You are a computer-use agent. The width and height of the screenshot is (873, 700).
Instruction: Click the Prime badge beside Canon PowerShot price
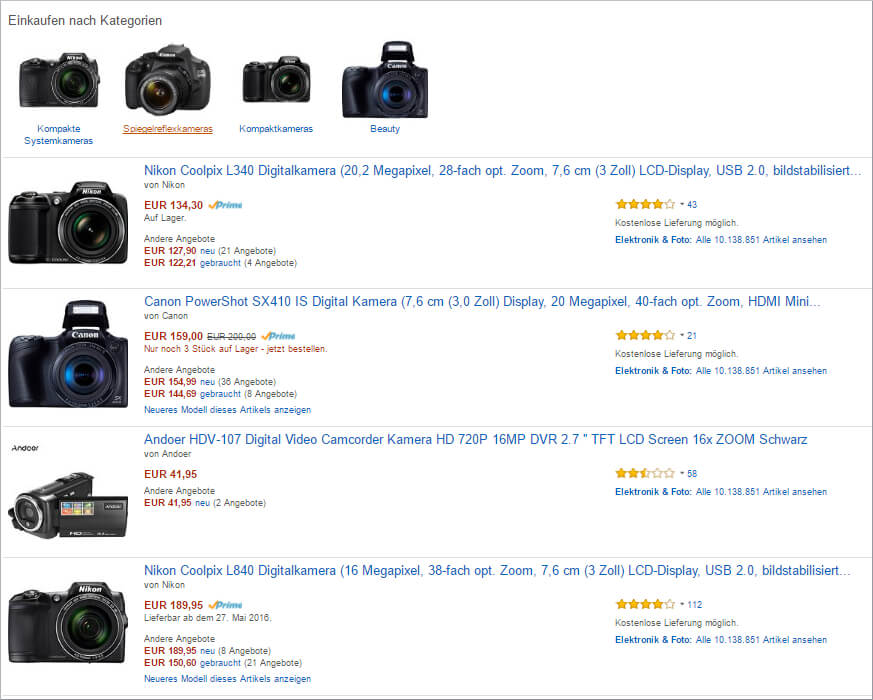278,336
